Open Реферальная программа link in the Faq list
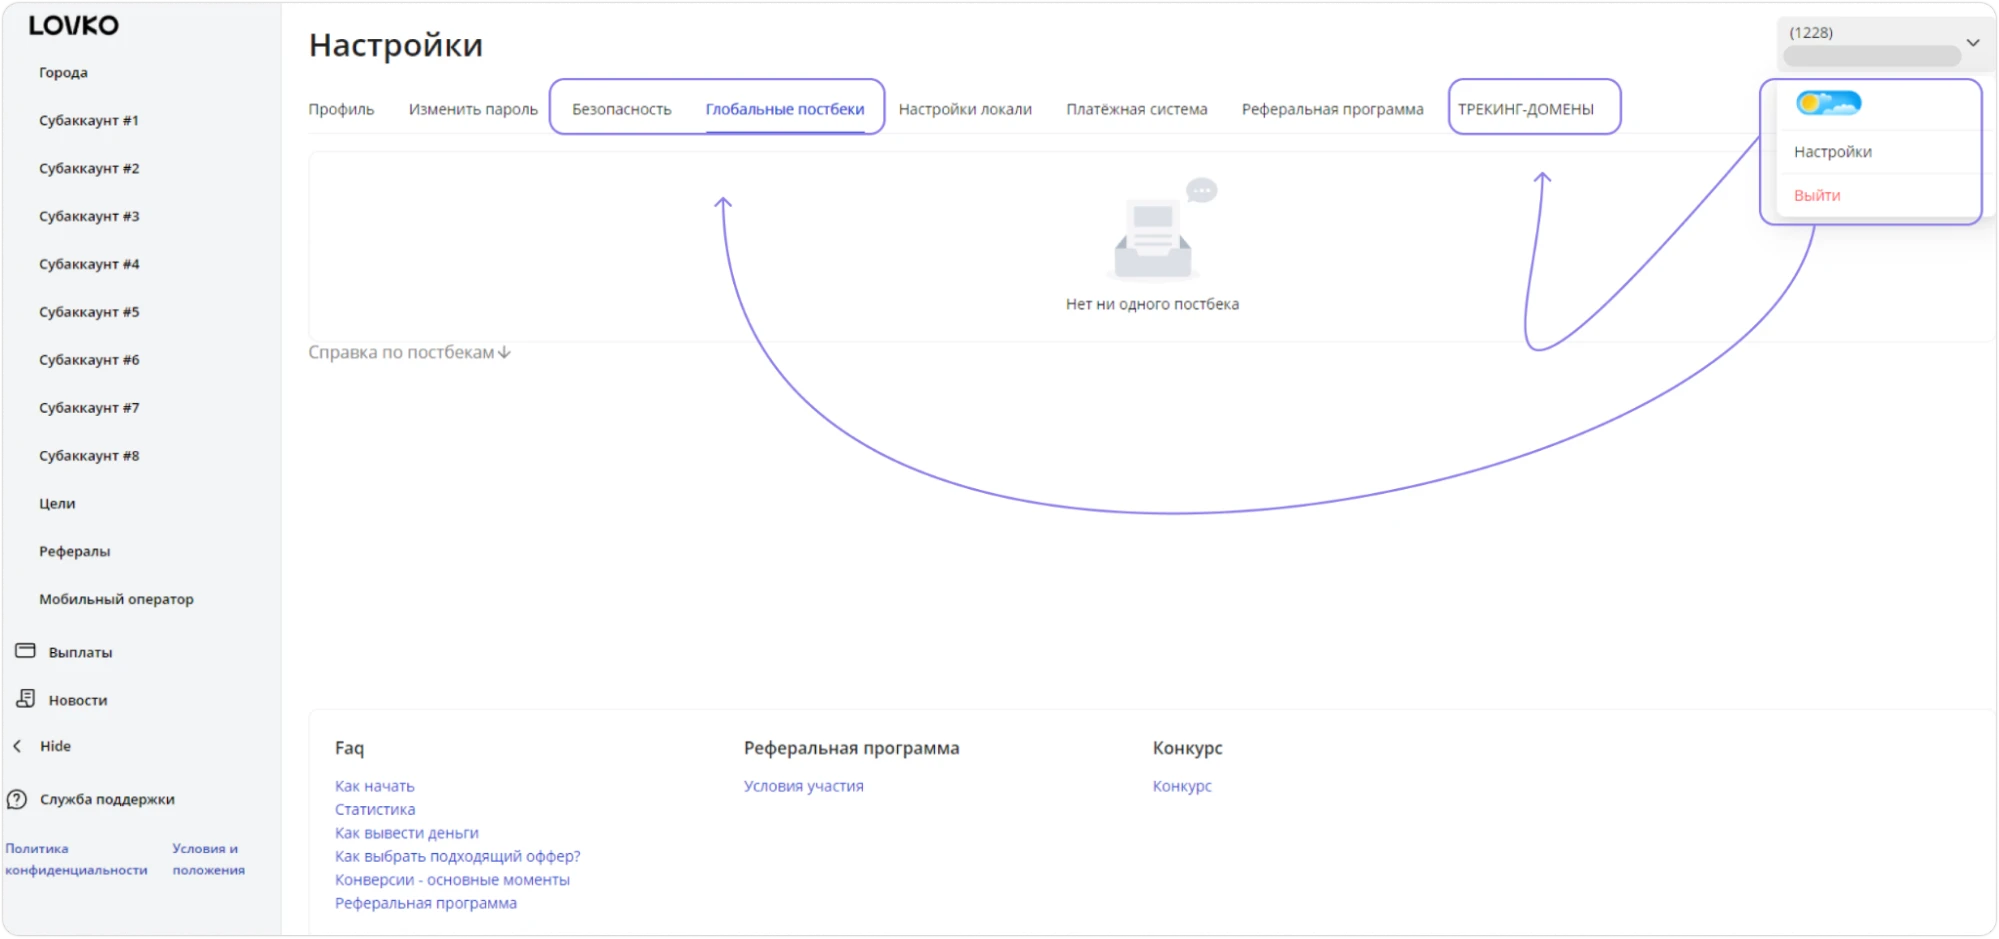This screenshot has width=1999, height=939. [x=426, y=903]
